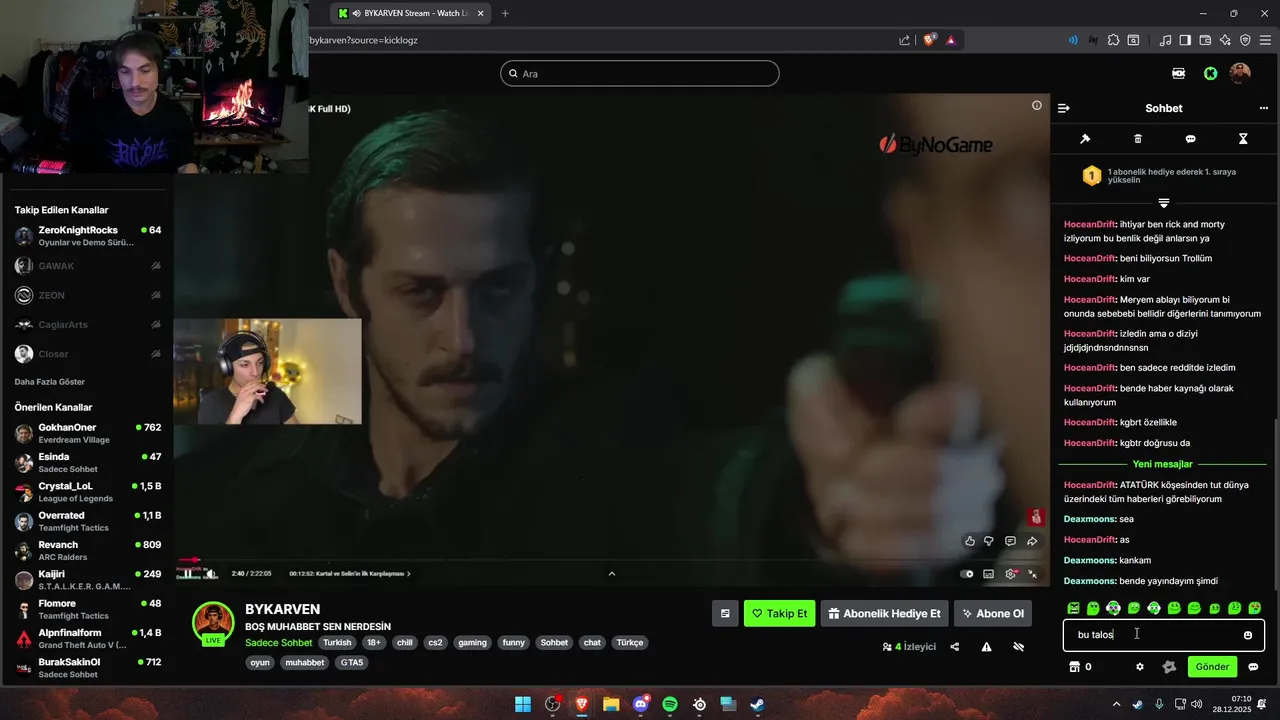Mute the video volume
The width and height of the screenshot is (1280, 720).
(x=211, y=573)
